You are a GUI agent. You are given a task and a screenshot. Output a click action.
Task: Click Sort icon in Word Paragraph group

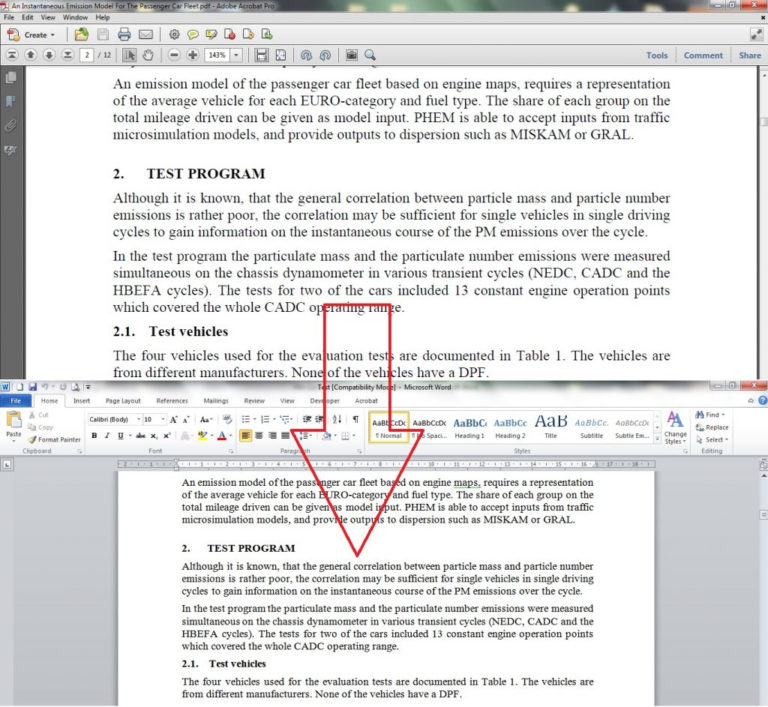tap(337, 419)
